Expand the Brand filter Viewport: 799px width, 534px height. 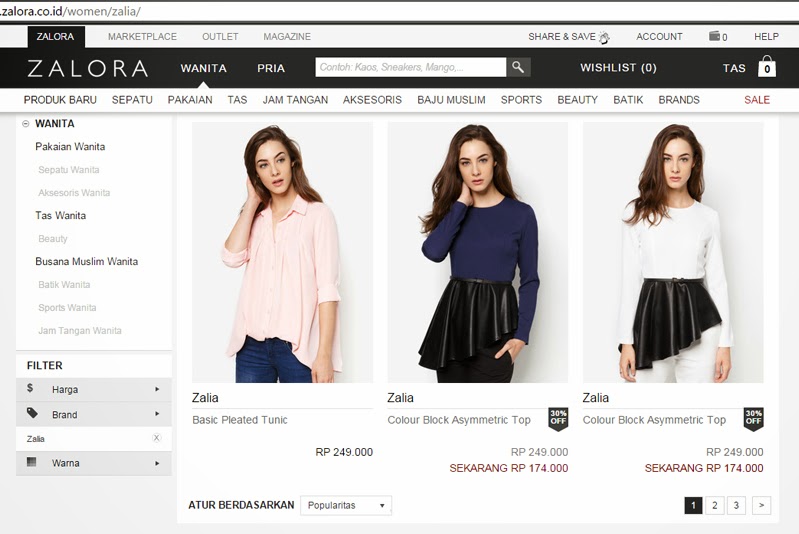coord(94,414)
